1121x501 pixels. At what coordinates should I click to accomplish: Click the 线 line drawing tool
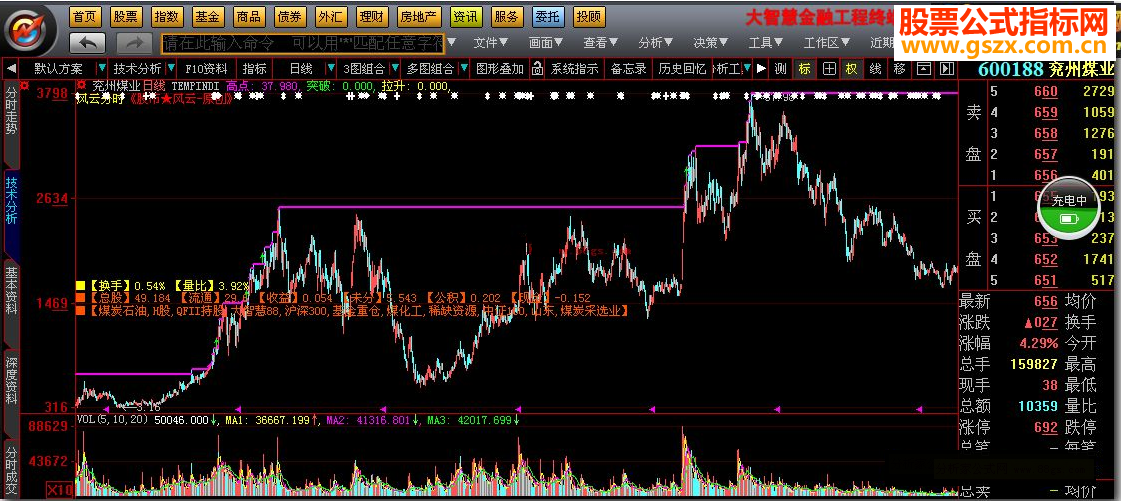[x=876, y=69]
